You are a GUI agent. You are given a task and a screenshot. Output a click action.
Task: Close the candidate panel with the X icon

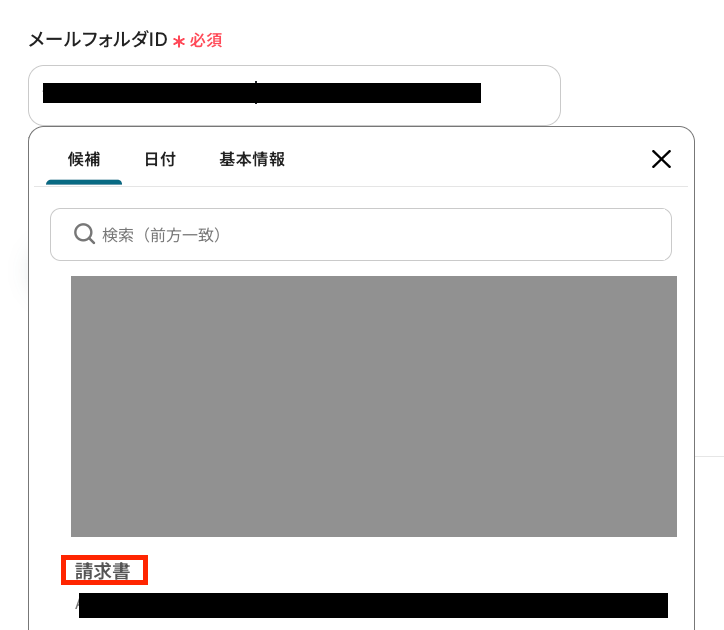pos(661,159)
